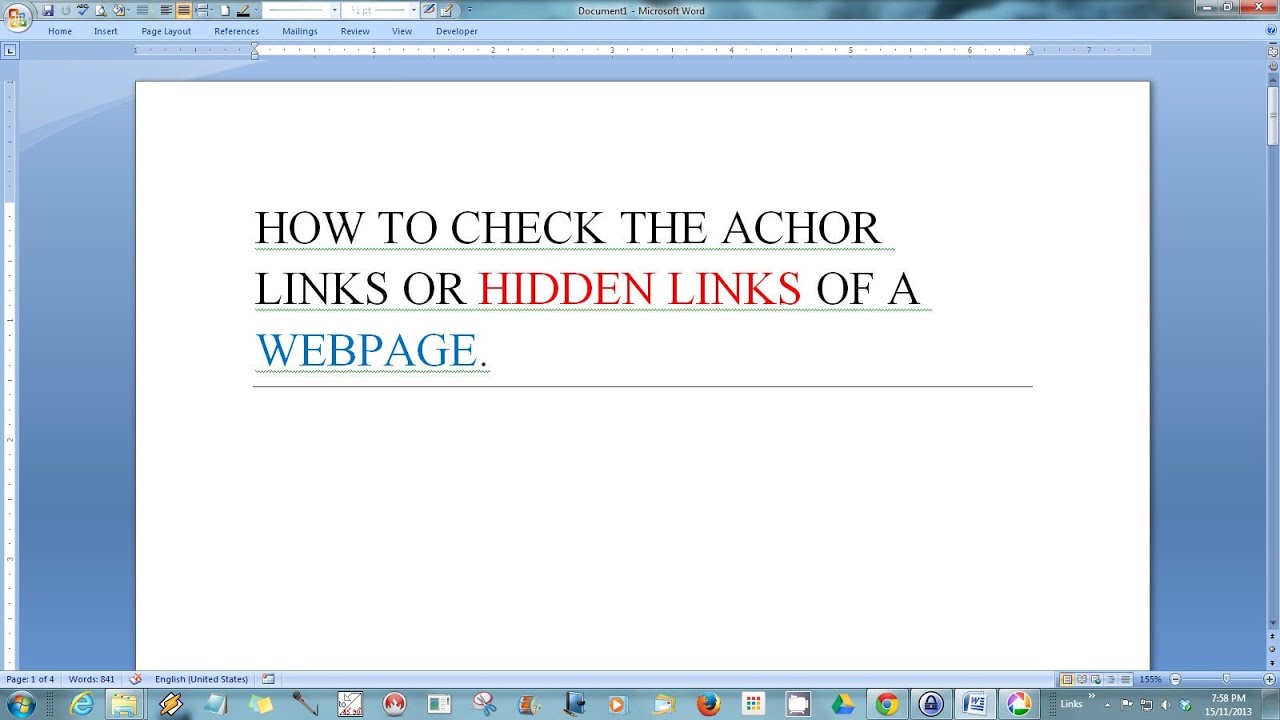Open the Home ribbon tab
The height and width of the screenshot is (720, 1280).
[x=60, y=31]
